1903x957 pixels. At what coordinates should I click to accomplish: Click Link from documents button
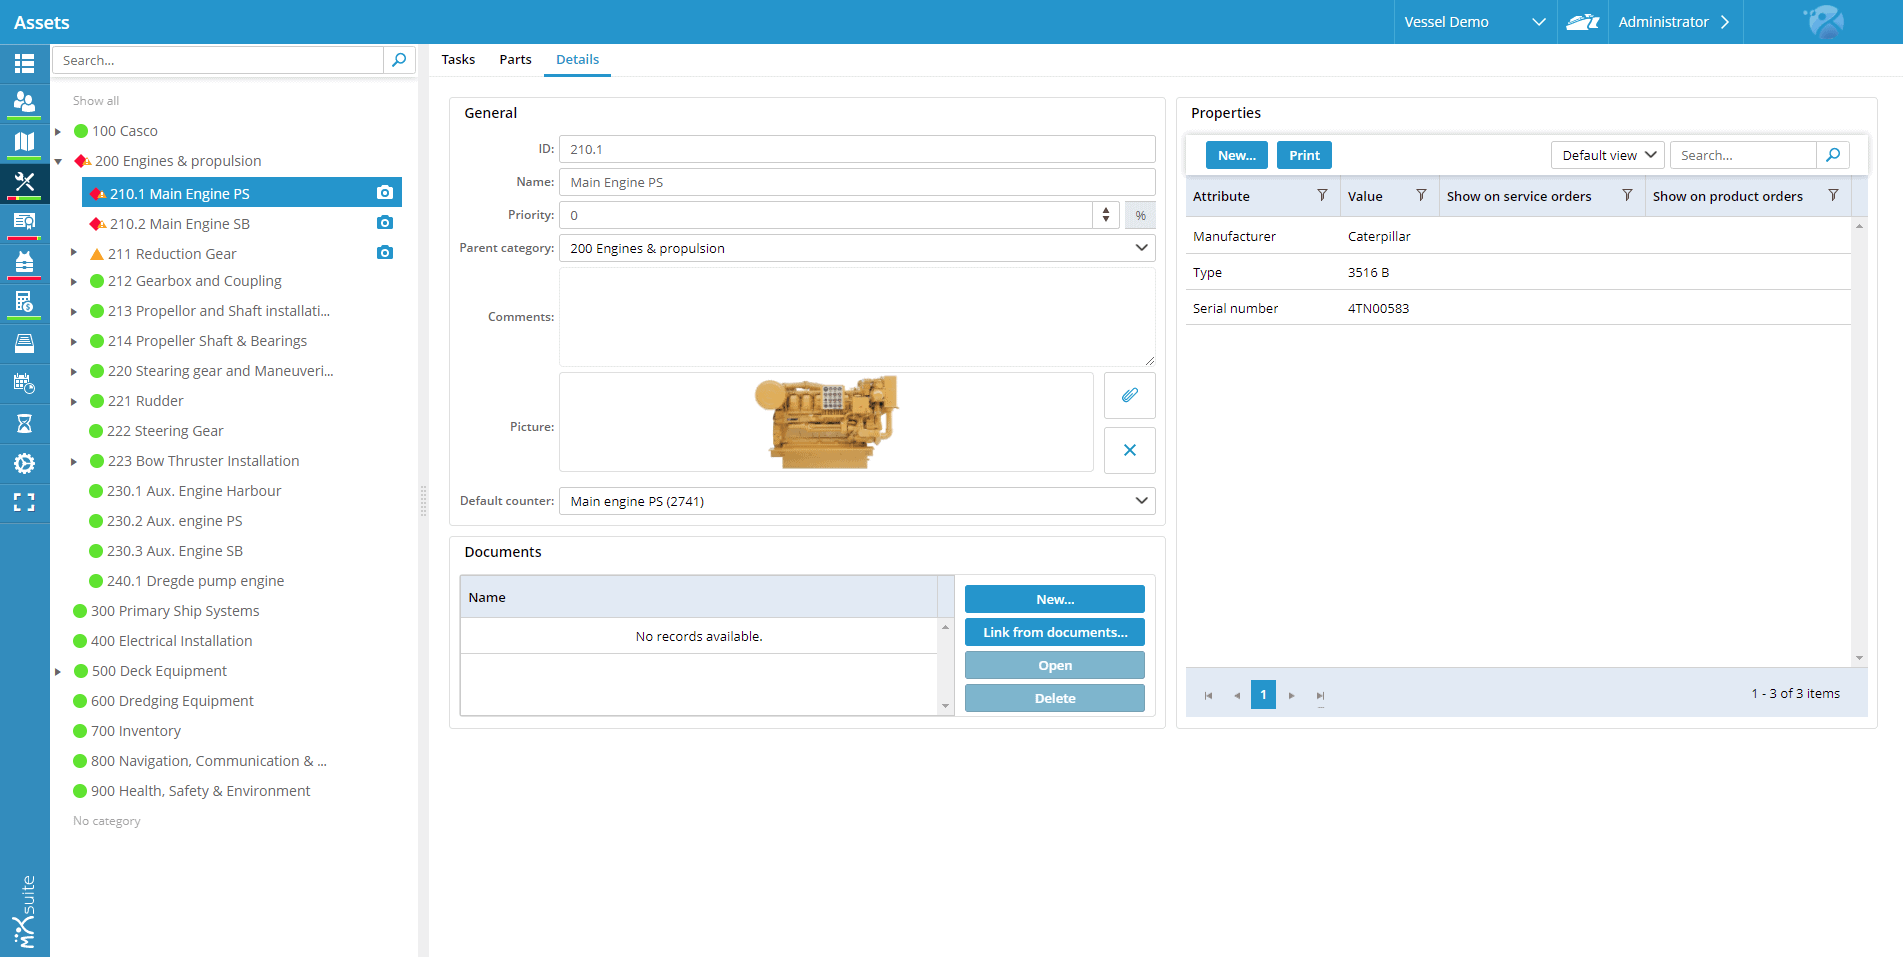(1054, 632)
